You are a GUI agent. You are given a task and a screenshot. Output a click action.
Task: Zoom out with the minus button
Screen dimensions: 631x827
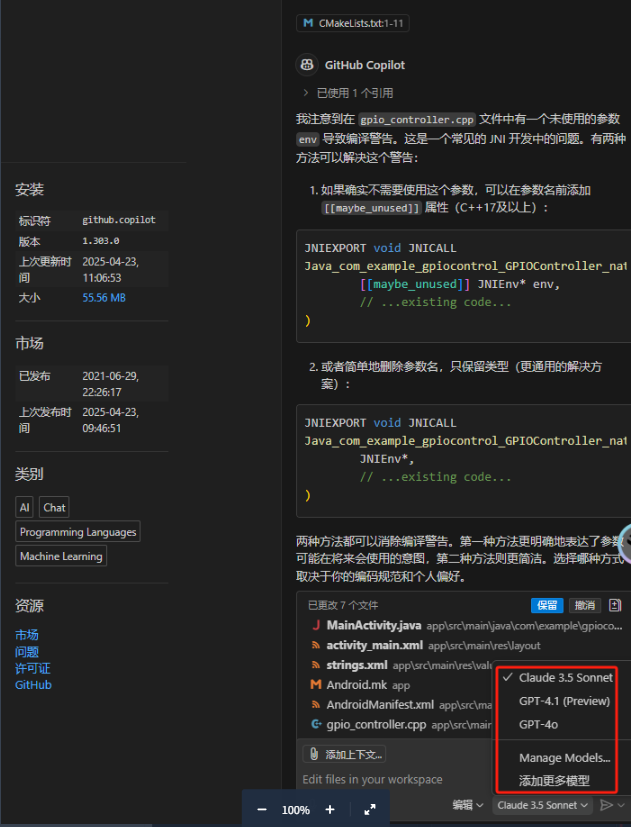(262, 810)
